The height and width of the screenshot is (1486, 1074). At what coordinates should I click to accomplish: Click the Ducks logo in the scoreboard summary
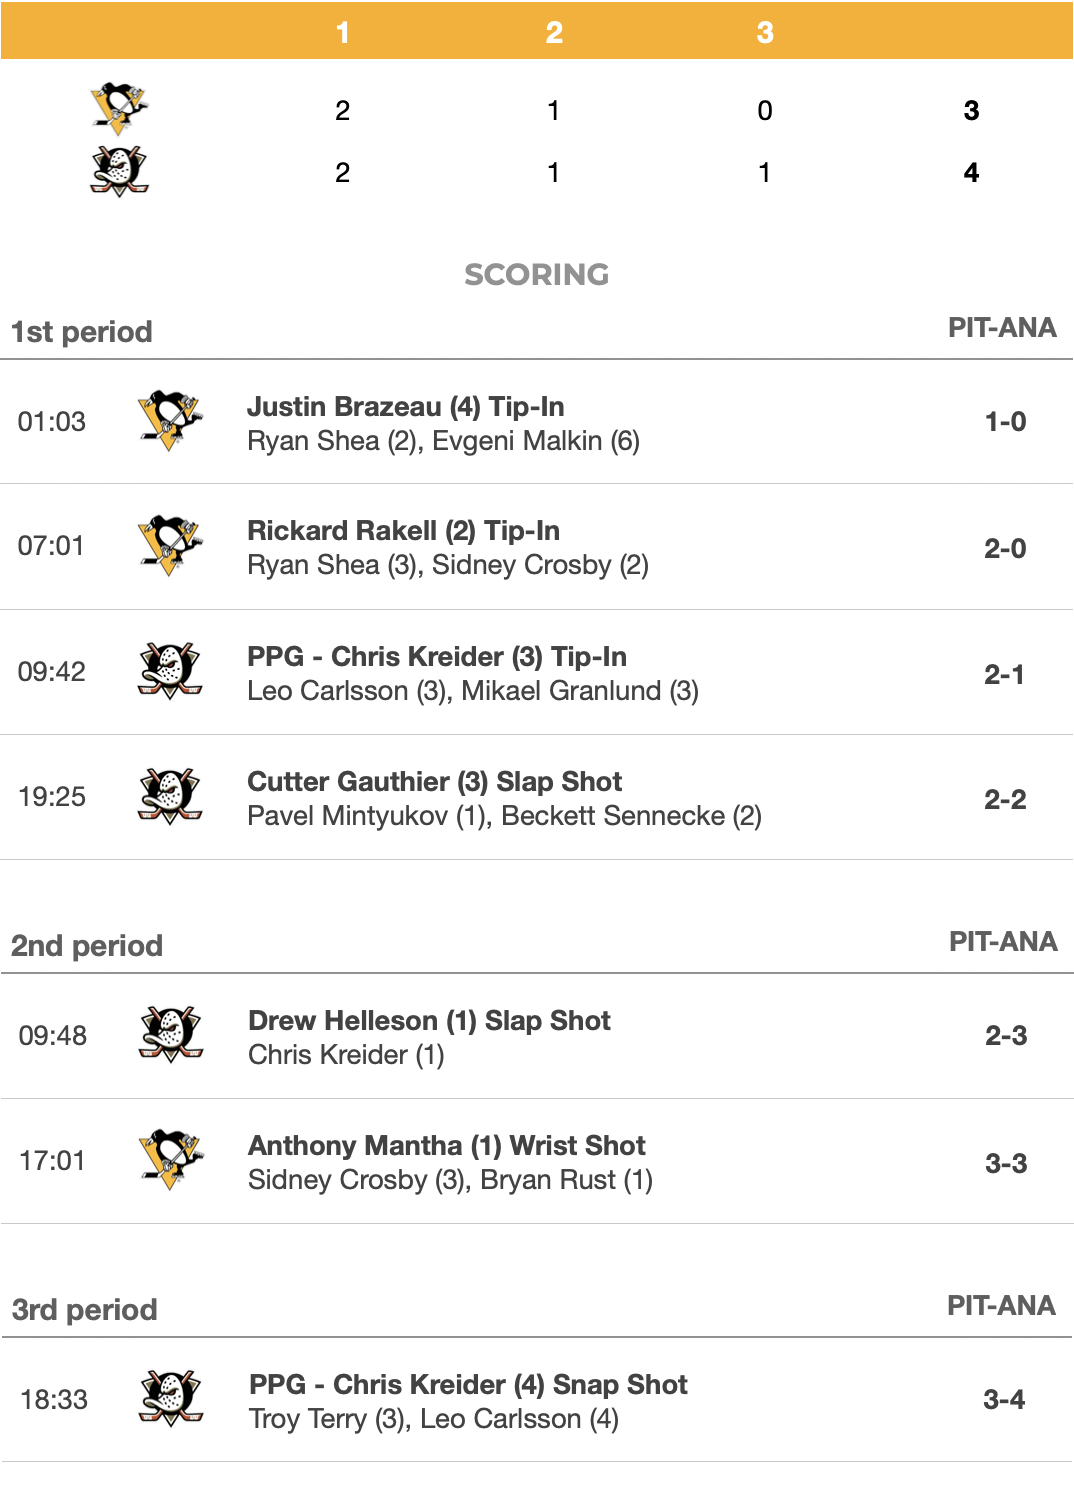click(119, 171)
